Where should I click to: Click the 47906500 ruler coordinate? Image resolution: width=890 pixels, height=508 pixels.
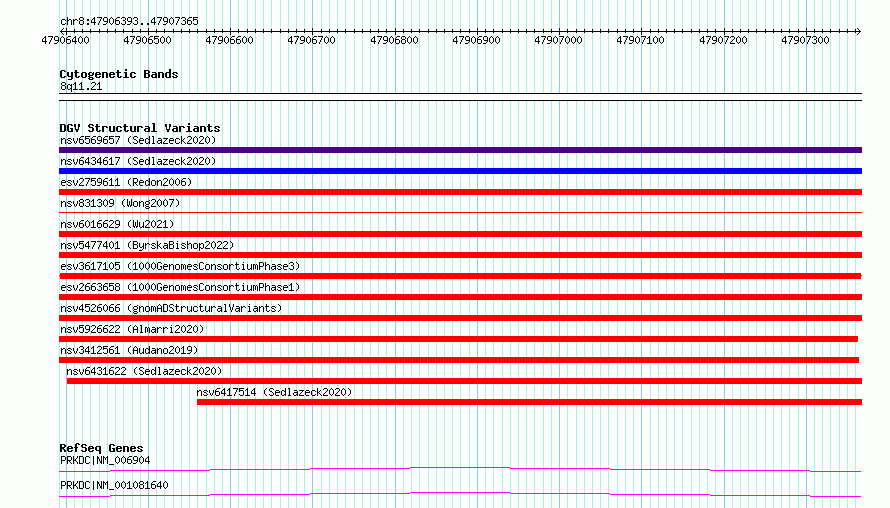[x=147, y=40]
